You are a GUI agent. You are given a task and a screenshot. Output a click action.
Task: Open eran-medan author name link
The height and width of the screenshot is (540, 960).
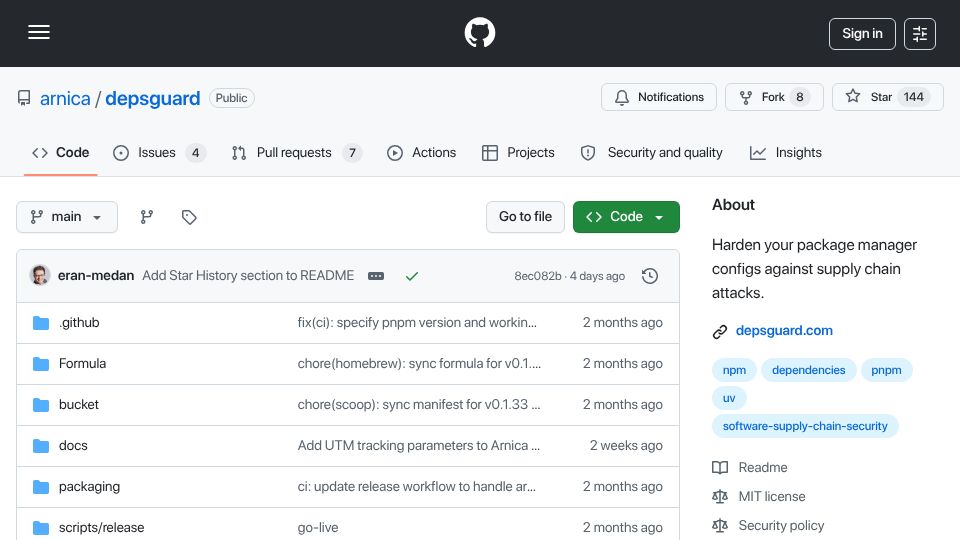pyautogui.click(x=96, y=276)
